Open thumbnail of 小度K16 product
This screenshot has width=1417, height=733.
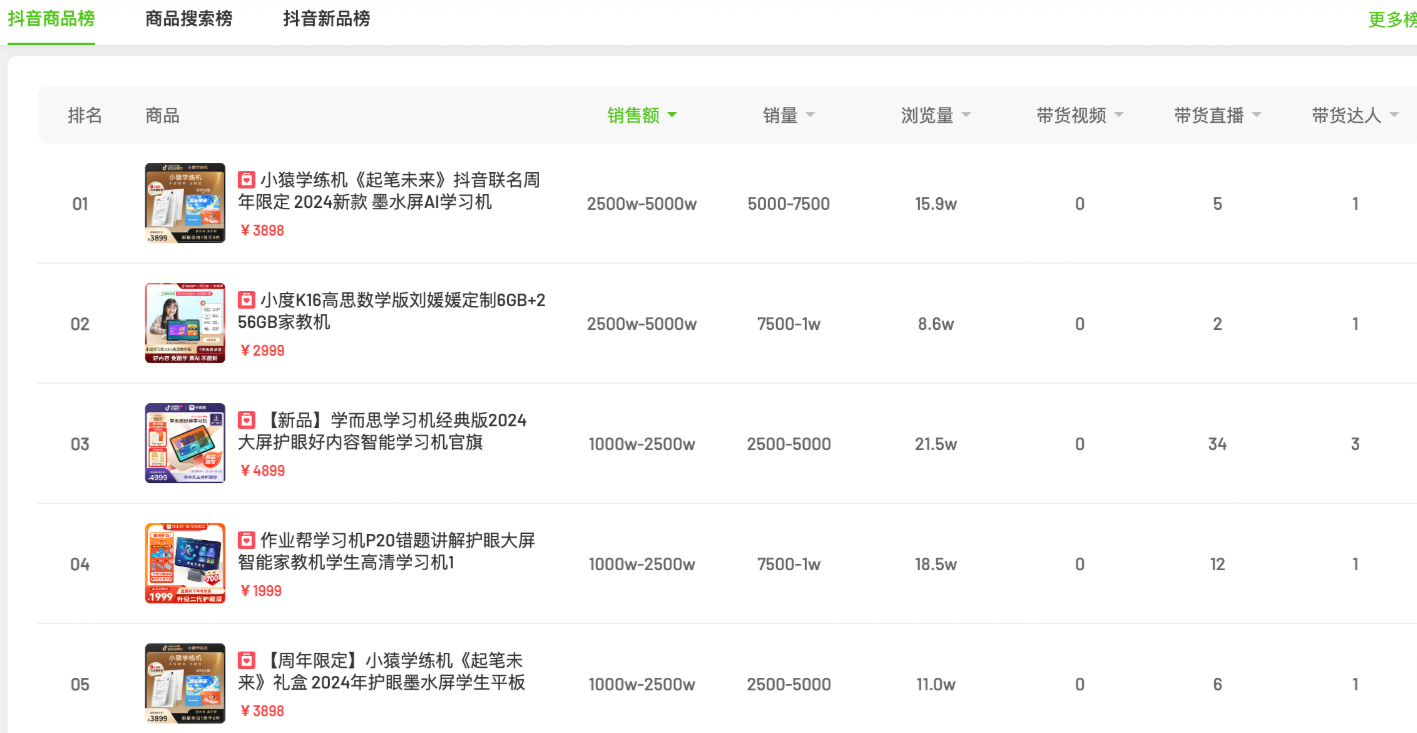(x=185, y=323)
